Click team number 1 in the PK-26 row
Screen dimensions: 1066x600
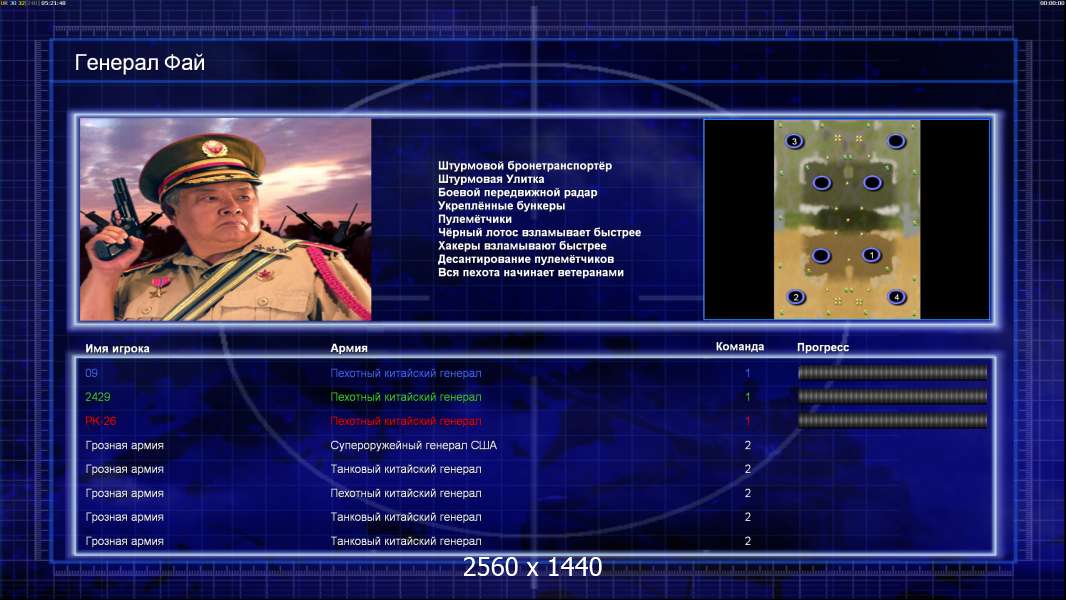[x=747, y=421]
